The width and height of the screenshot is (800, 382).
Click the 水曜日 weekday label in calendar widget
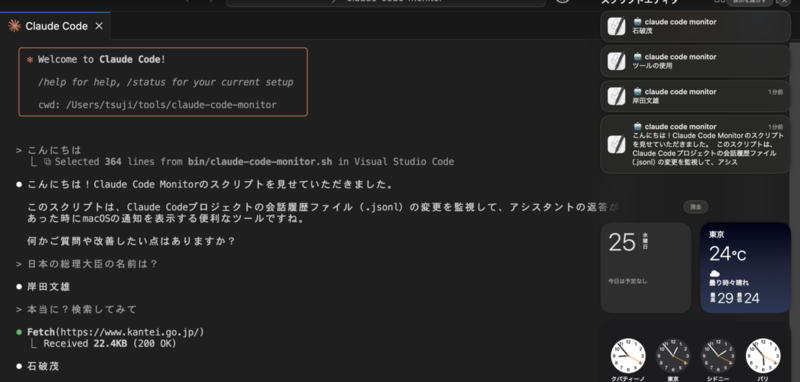(645, 241)
